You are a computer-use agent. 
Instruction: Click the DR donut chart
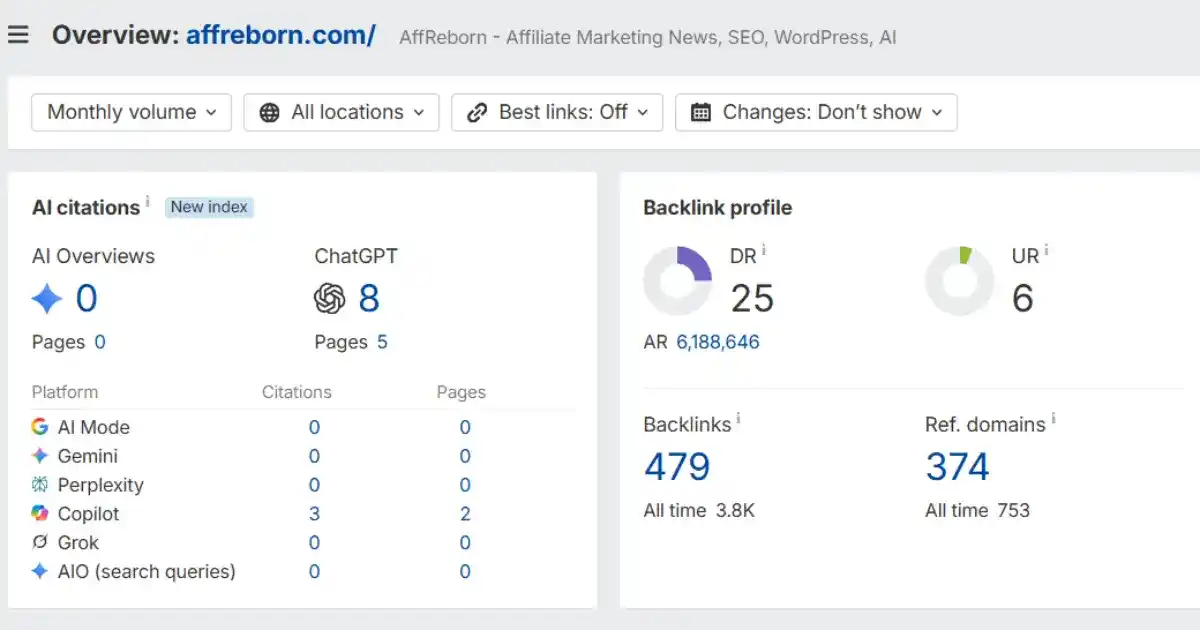[x=678, y=281]
